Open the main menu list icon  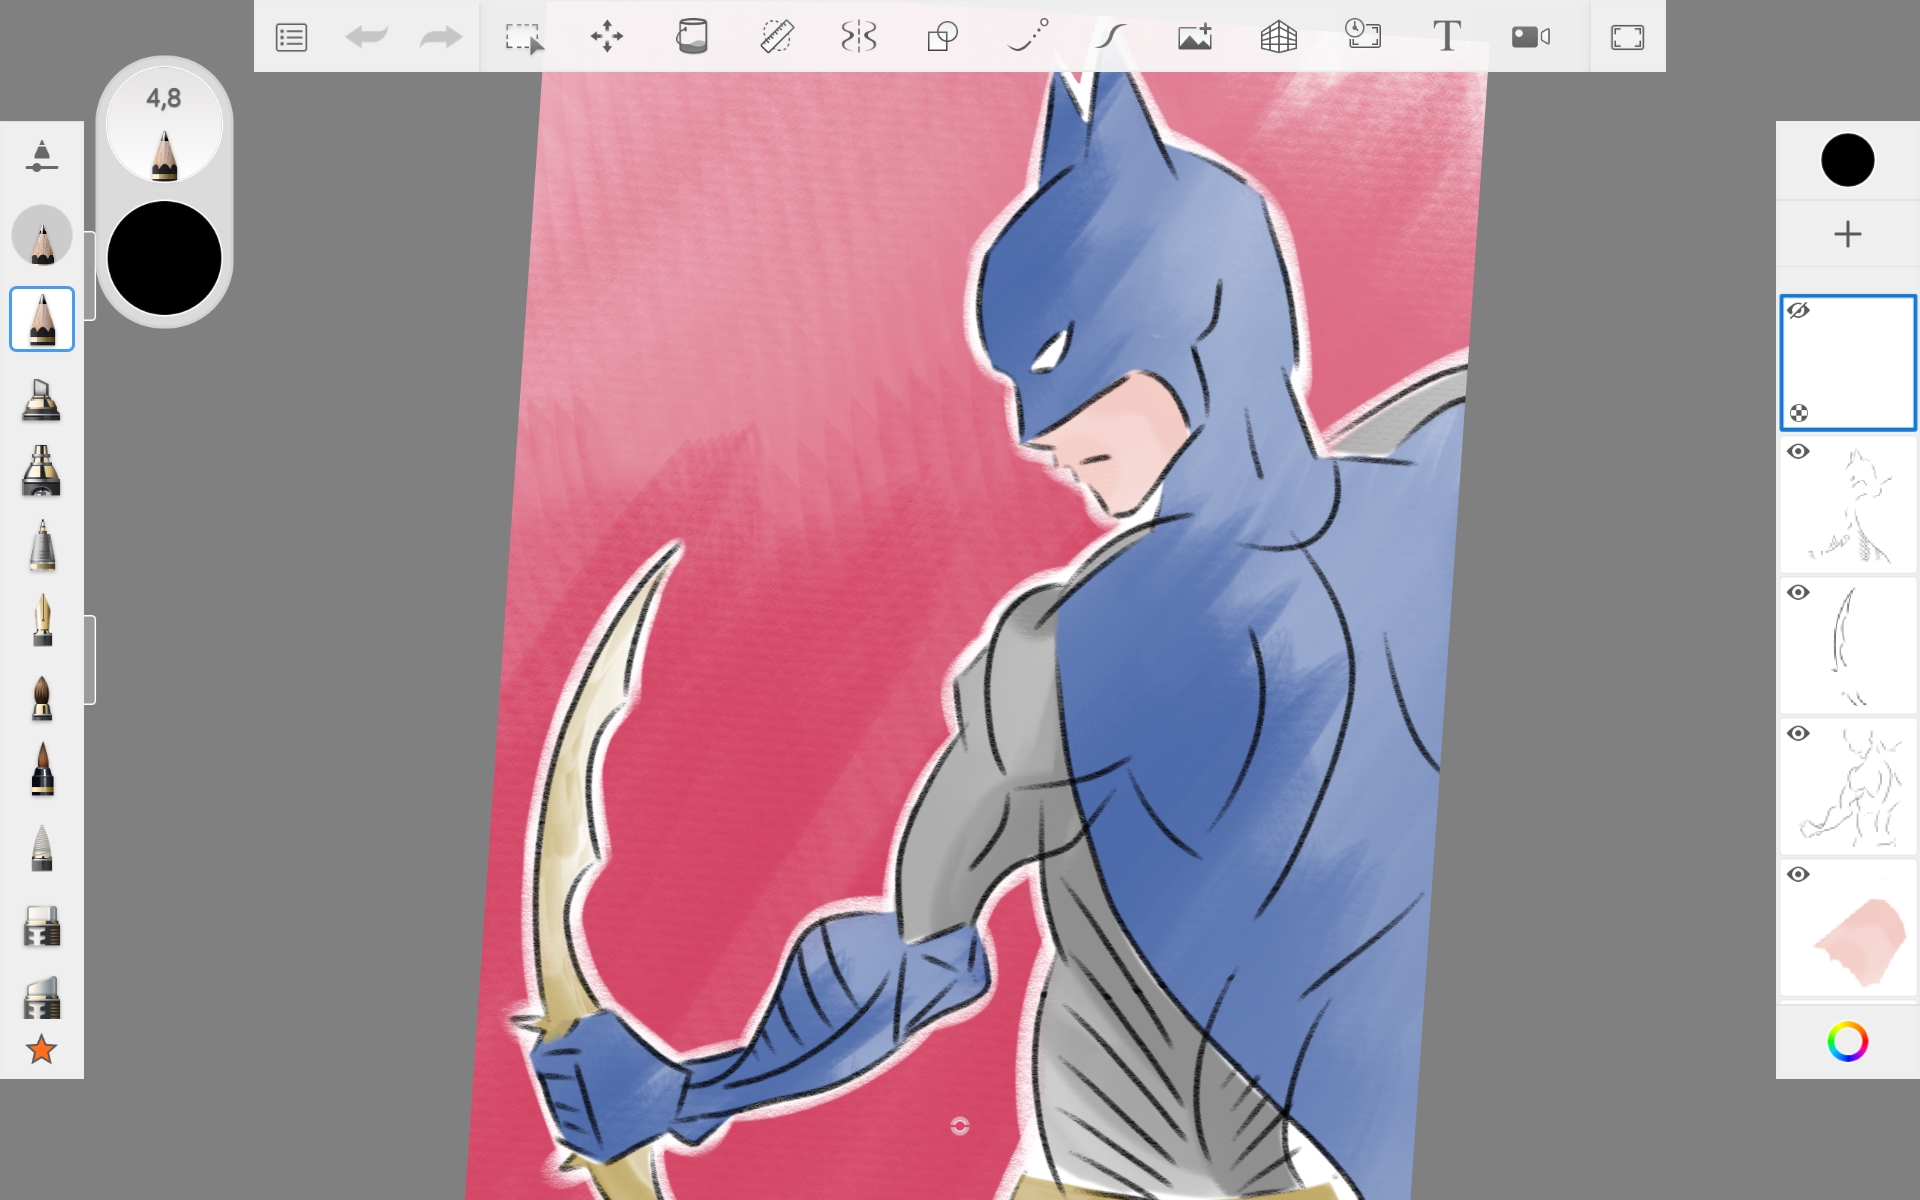(291, 38)
